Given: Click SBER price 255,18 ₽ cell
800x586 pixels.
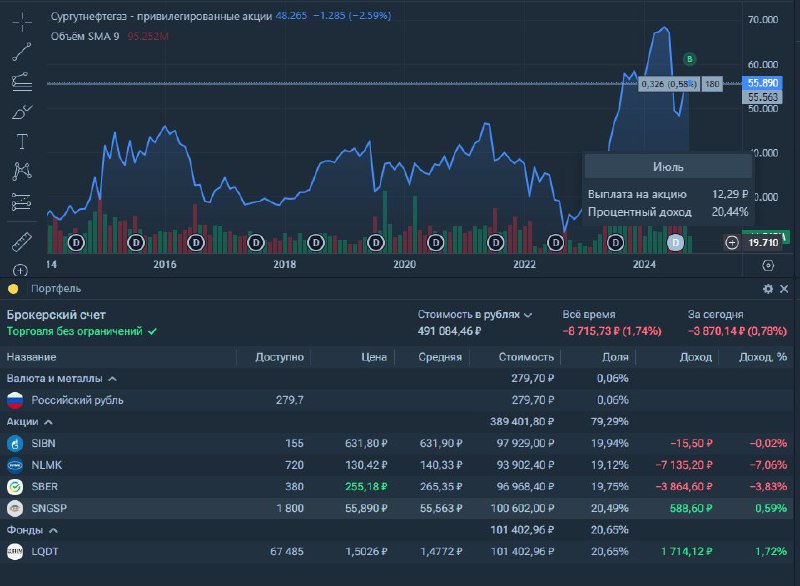Looking at the screenshot, I should 366,487.
